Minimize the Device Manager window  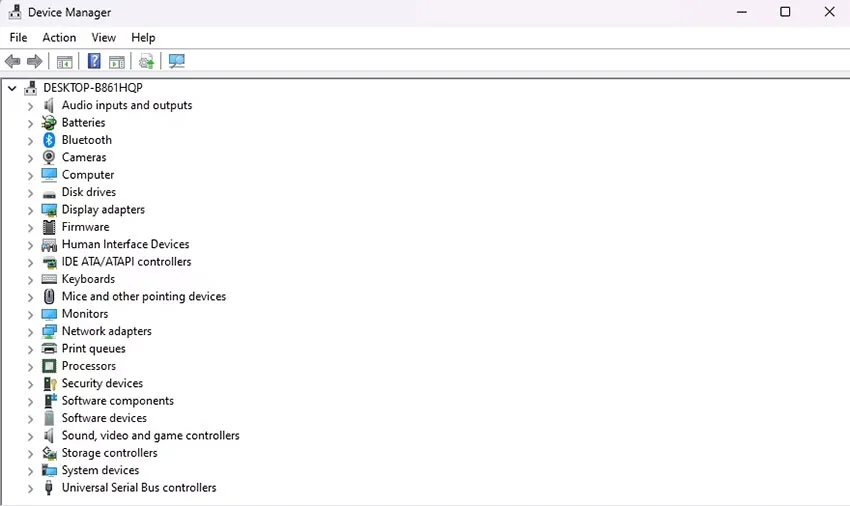[742, 12]
